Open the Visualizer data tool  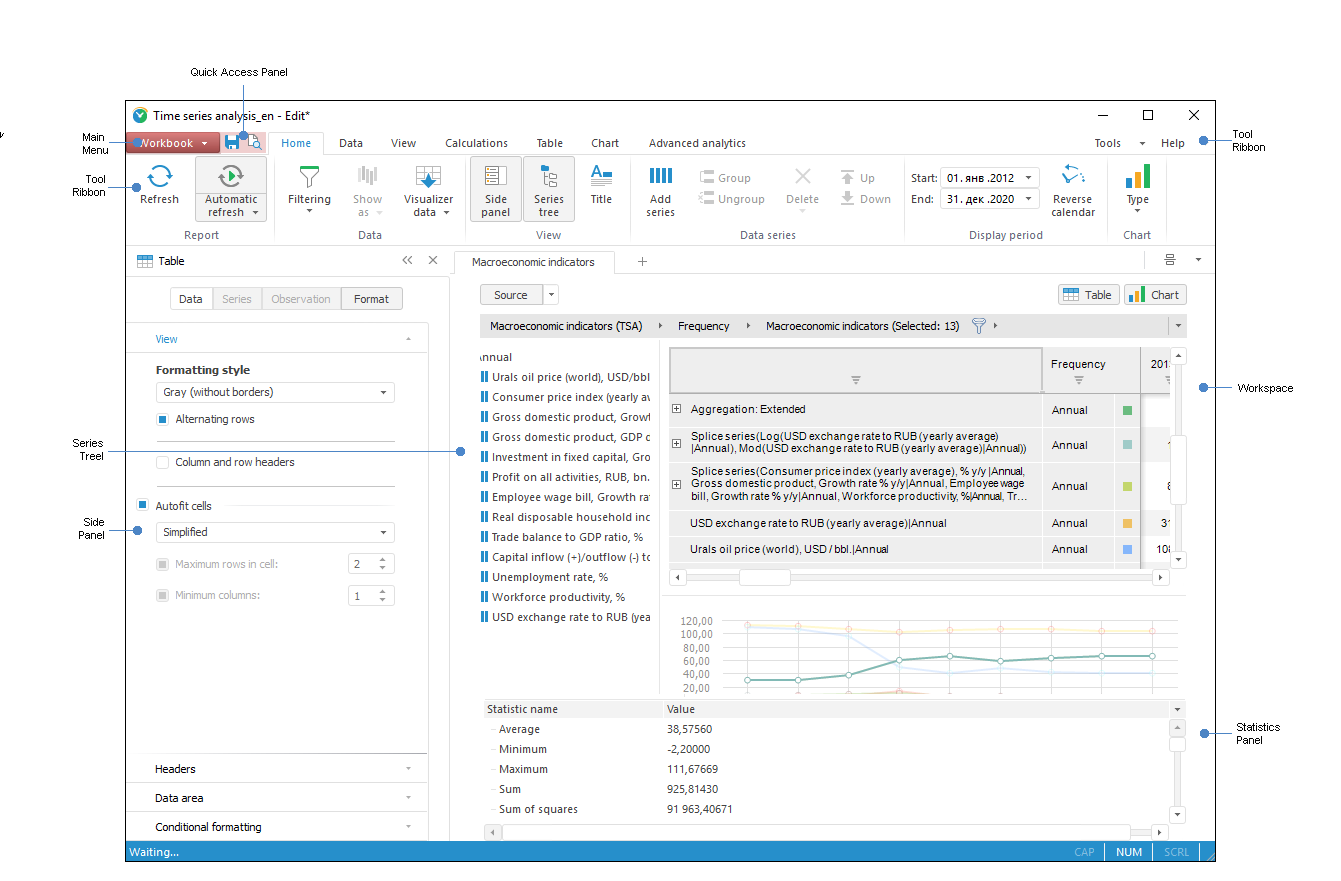[x=428, y=178]
